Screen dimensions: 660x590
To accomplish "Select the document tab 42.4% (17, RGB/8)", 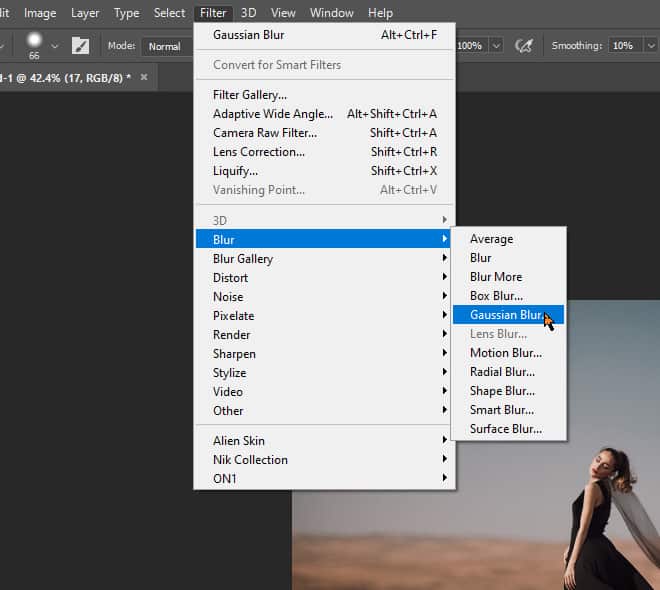I will pos(66,78).
